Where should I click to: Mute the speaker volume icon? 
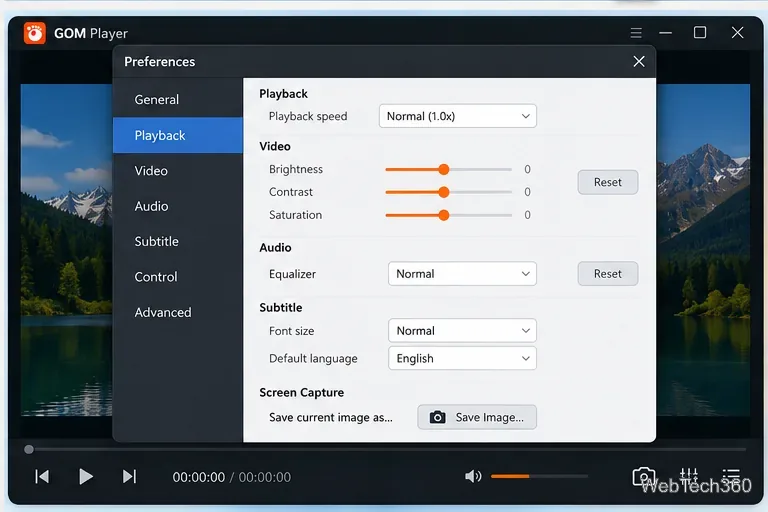coord(473,476)
